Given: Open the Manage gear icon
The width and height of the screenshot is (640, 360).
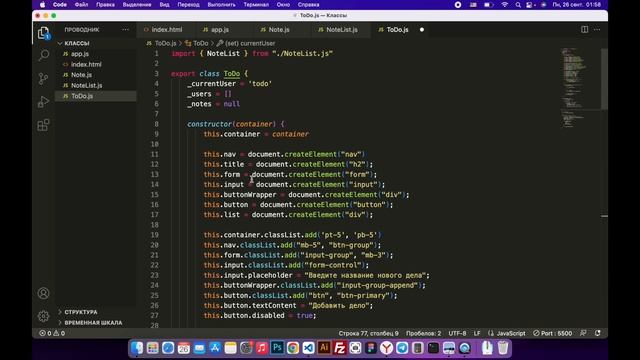Looking at the screenshot, I should click(x=43, y=316).
